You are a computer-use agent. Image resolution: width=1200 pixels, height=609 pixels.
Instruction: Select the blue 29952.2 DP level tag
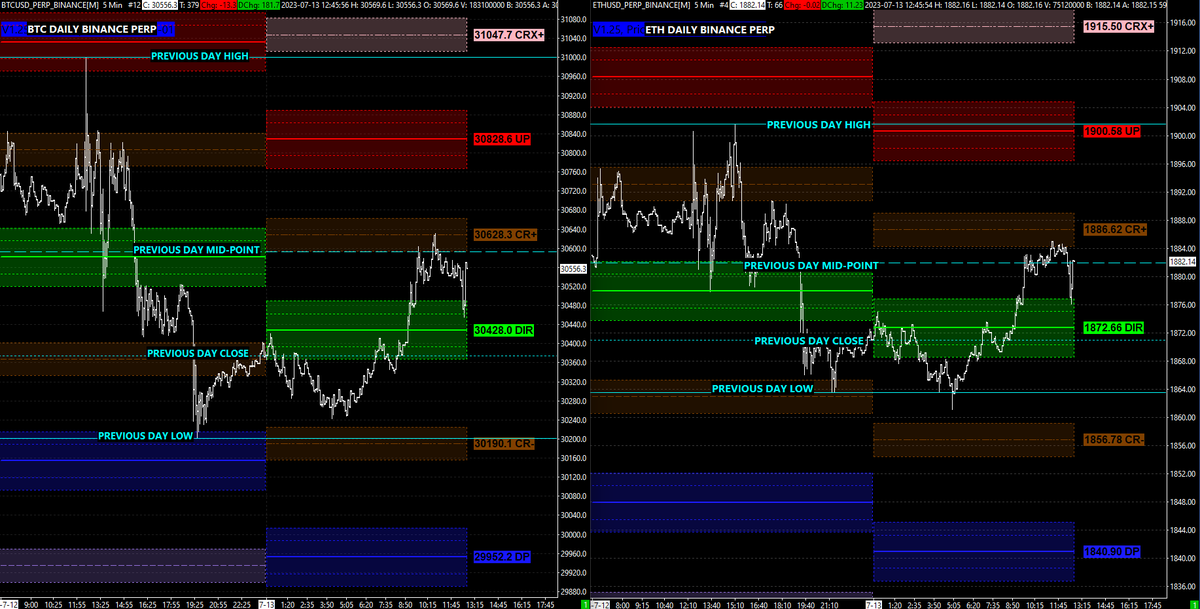501,556
